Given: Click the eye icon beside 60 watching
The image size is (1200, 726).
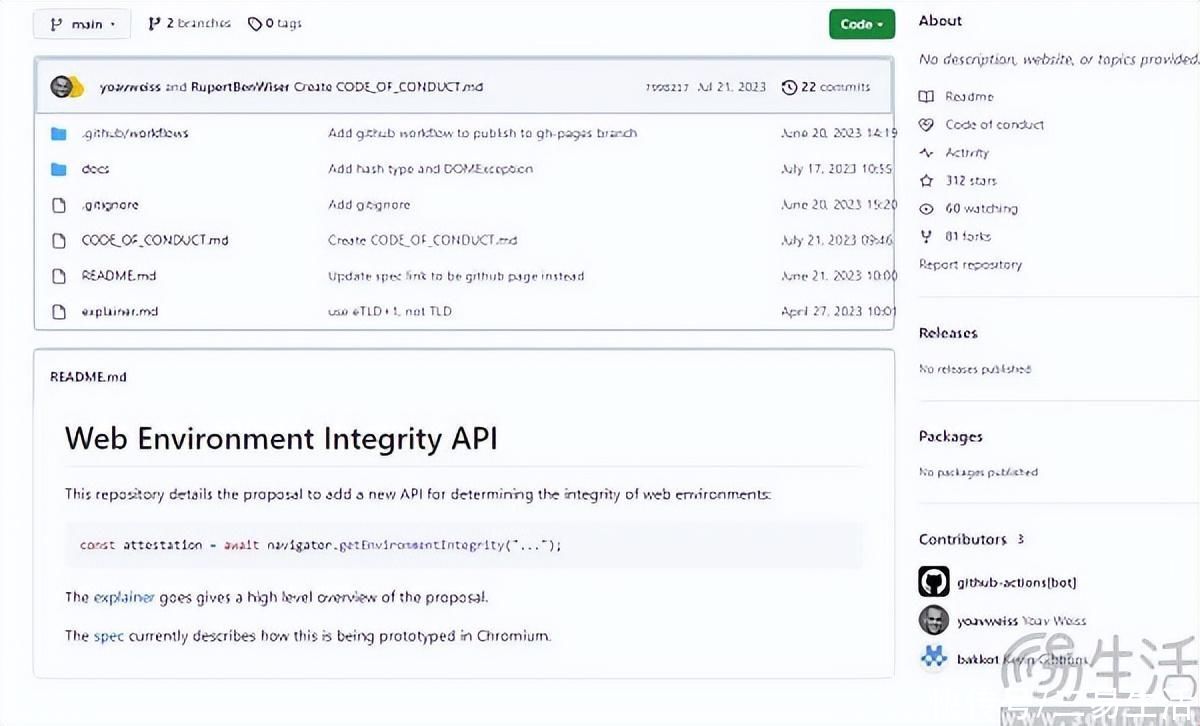Looking at the screenshot, I should [x=926, y=209].
